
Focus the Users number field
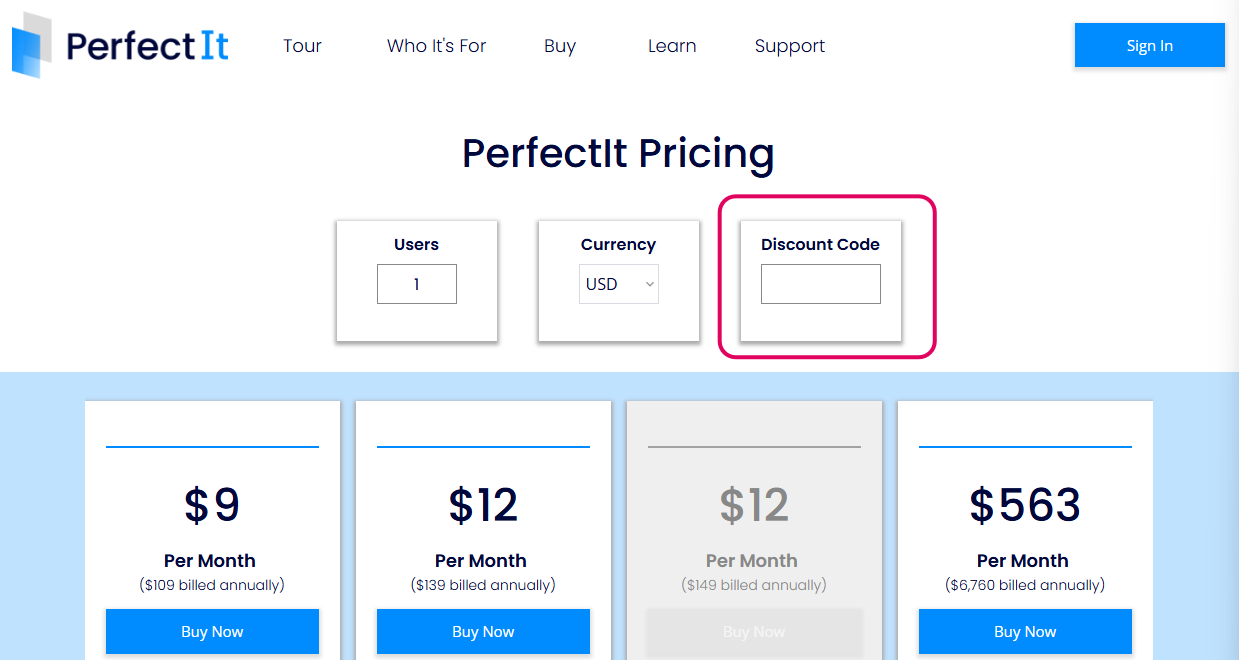[x=416, y=284]
